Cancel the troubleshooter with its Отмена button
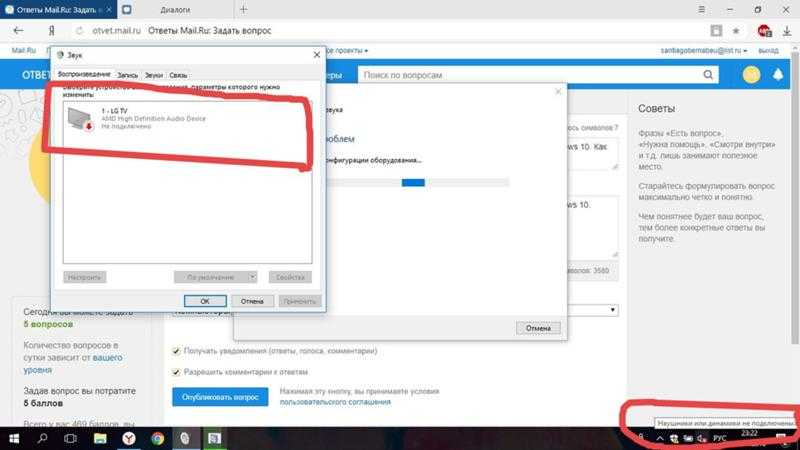Viewport: 800px width, 450px height. coord(538,328)
